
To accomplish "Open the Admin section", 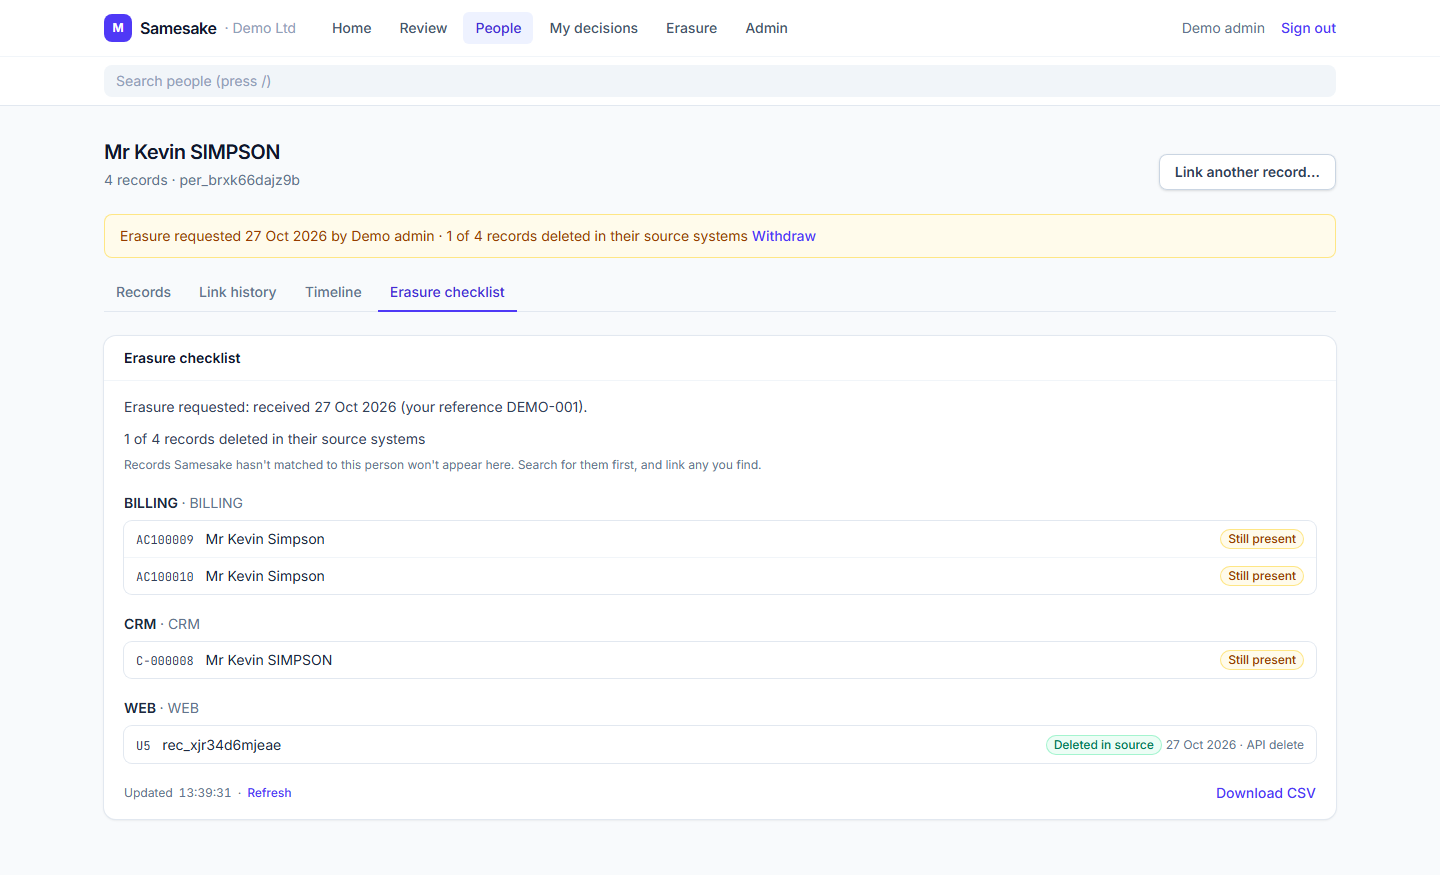I will (x=767, y=28).
